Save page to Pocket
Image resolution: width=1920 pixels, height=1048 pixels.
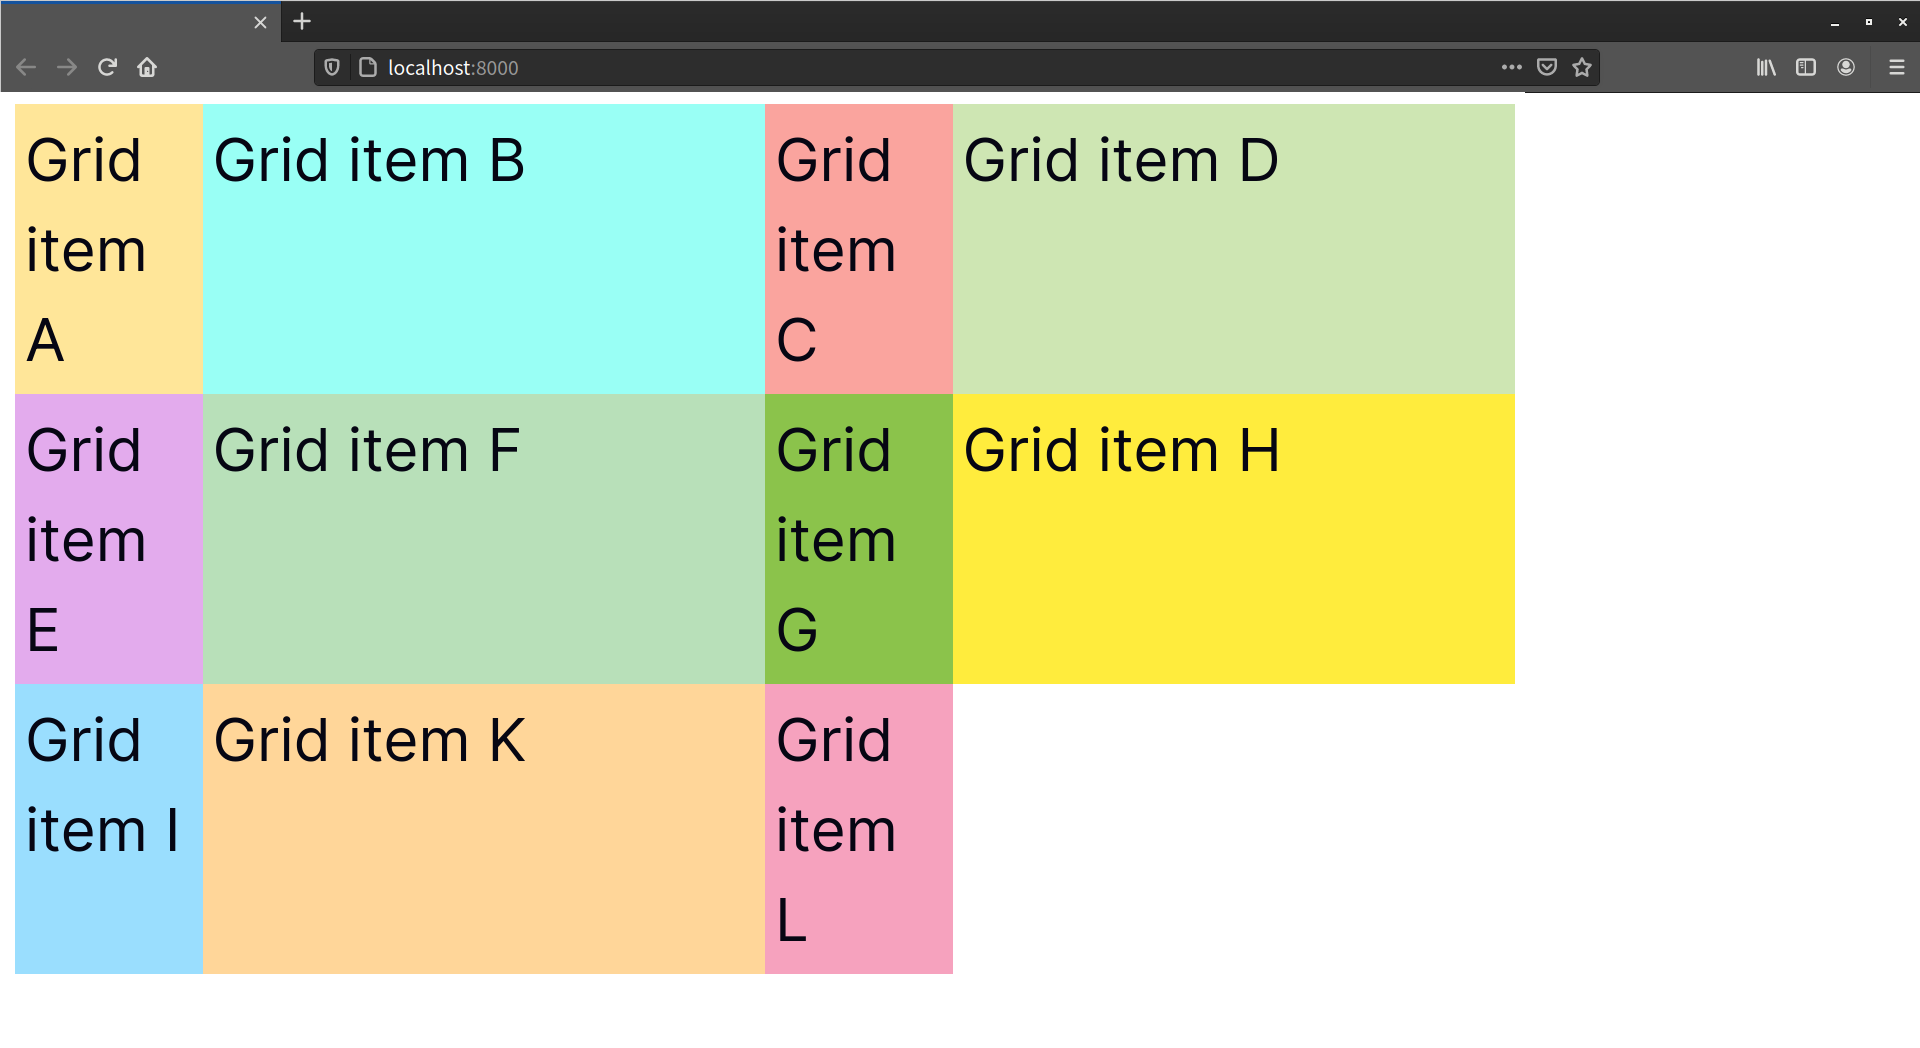[1546, 67]
